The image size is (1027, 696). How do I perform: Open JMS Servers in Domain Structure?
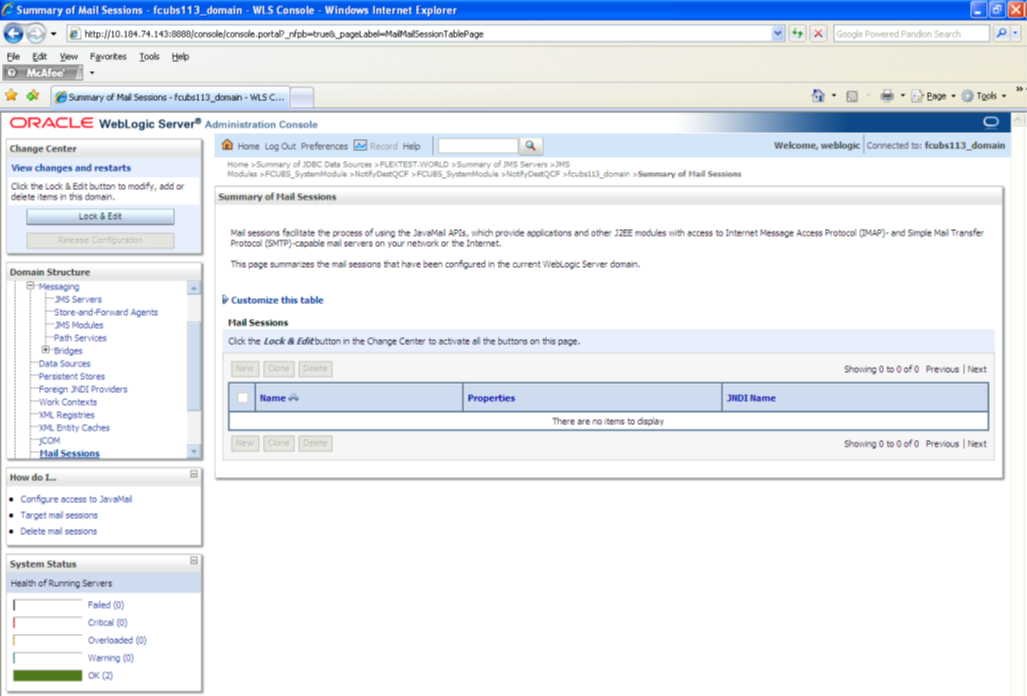[x=78, y=299]
